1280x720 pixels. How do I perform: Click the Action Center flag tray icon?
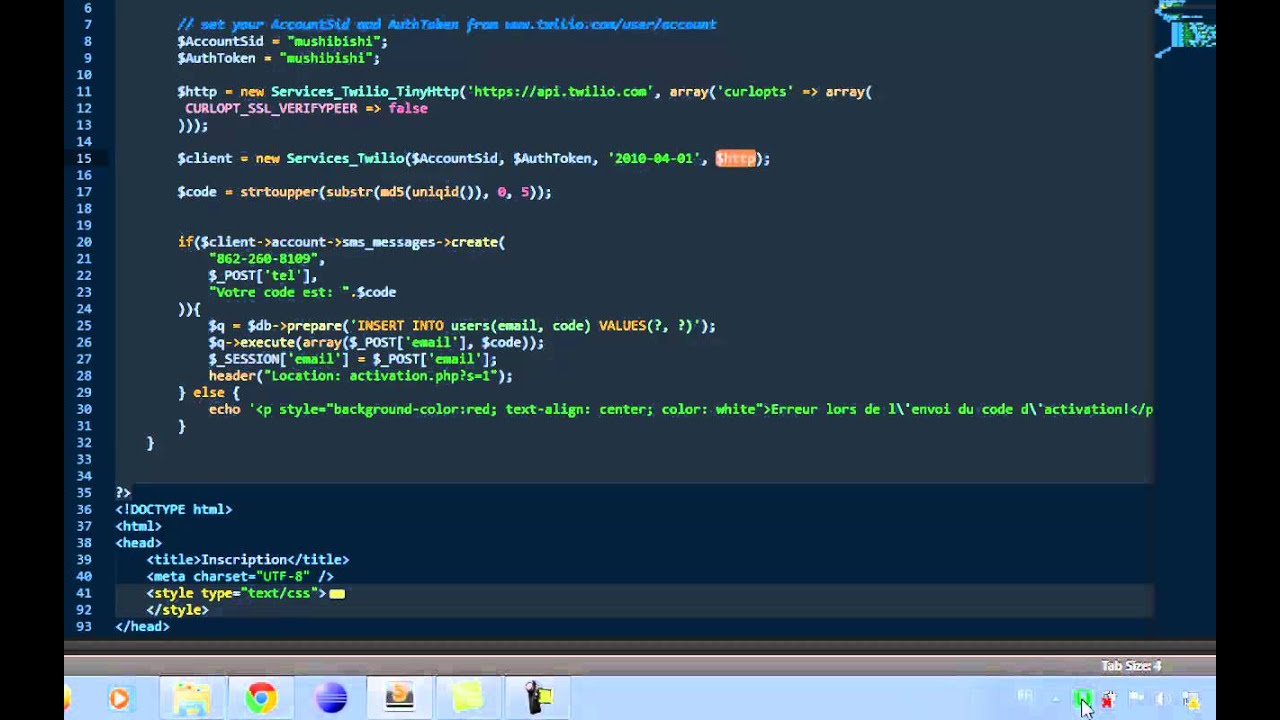(1136, 699)
